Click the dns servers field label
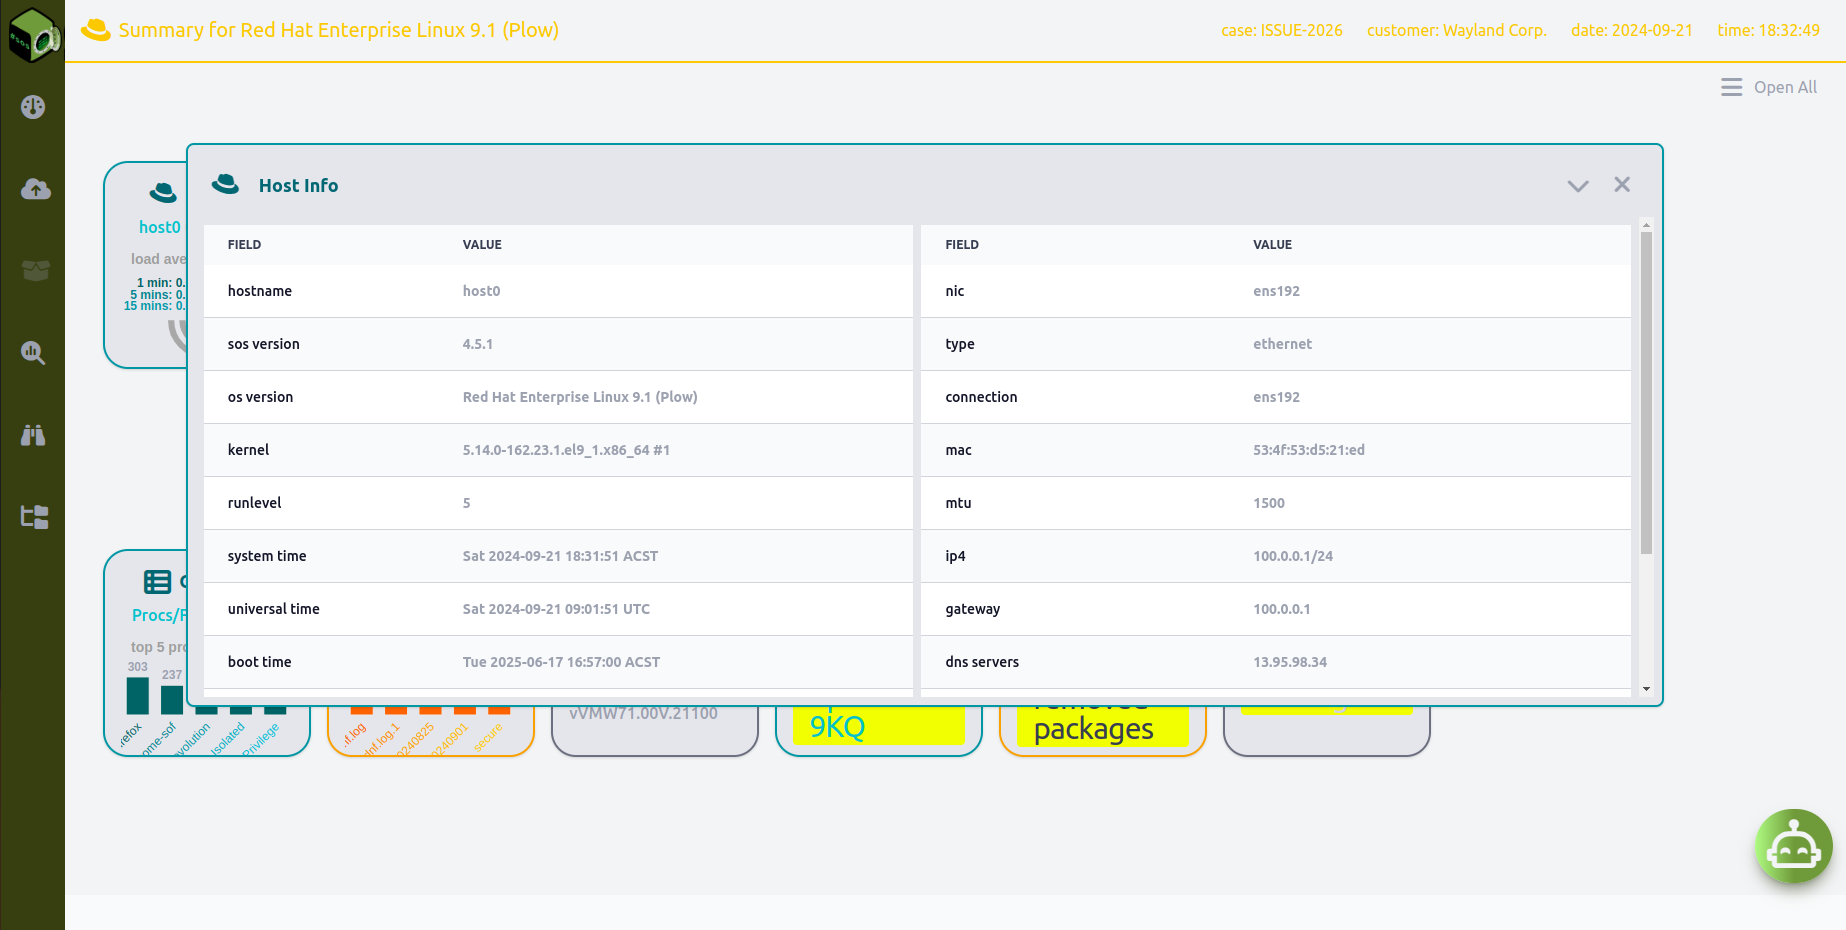The width and height of the screenshot is (1846, 930). click(982, 662)
